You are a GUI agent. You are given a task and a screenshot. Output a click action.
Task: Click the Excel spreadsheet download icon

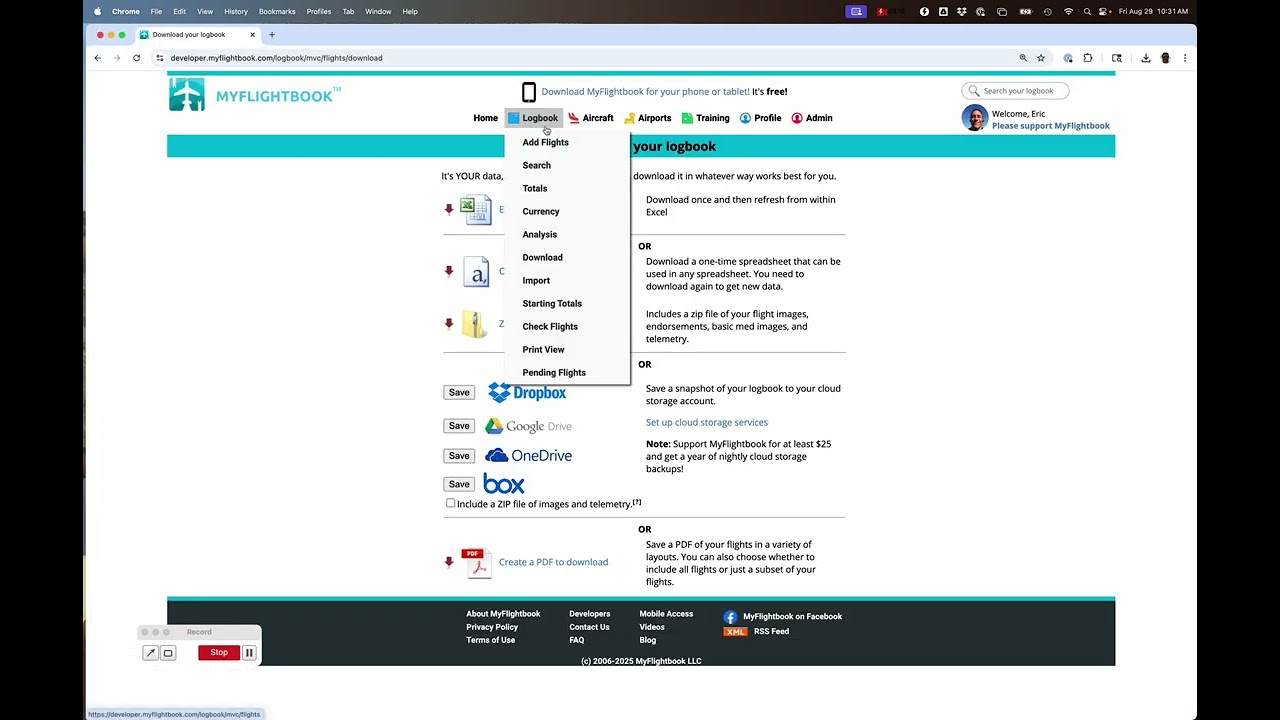click(476, 210)
